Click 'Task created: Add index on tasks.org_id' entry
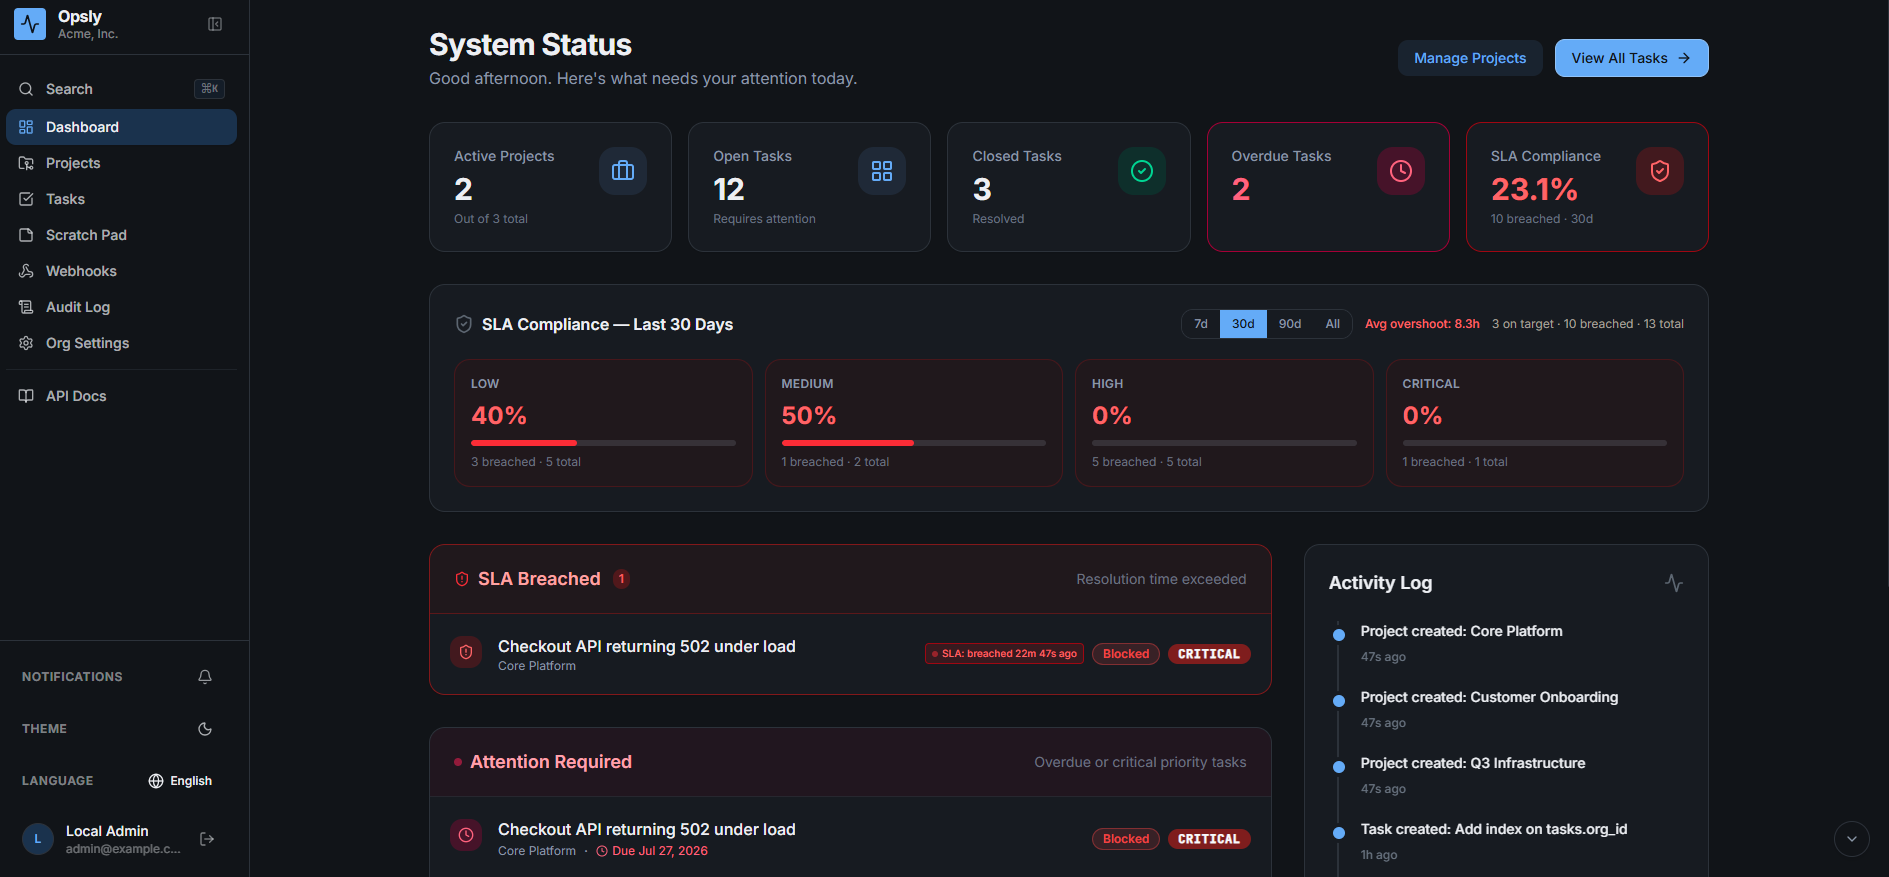The height and width of the screenshot is (877, 1889). point(1494,829)
